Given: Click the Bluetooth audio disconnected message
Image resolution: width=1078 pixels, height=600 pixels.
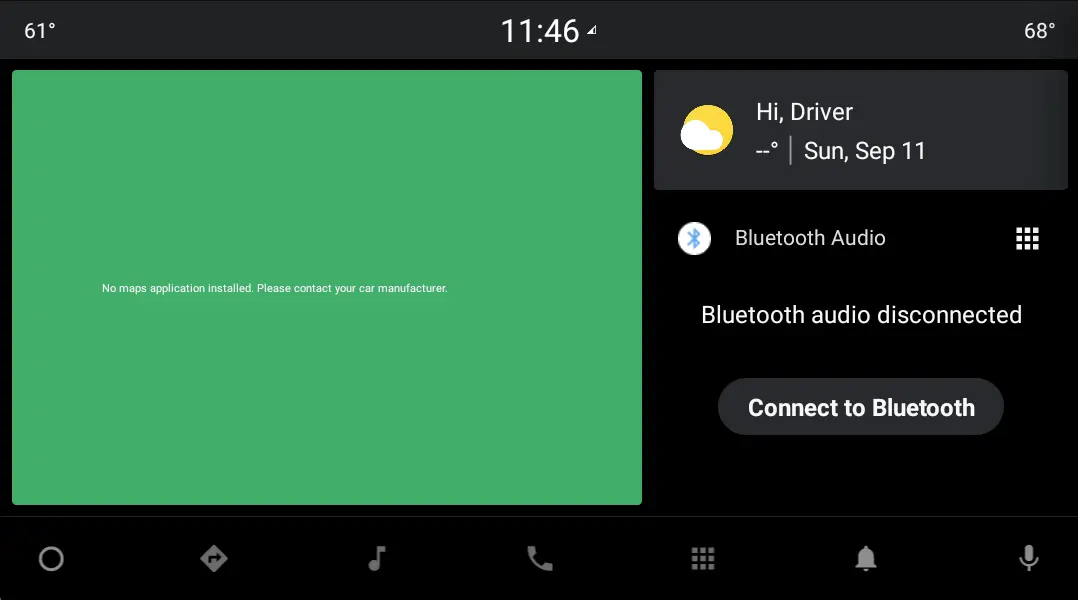Looking at the screenshot, I should pyautogui.click(x=861, y=315).
